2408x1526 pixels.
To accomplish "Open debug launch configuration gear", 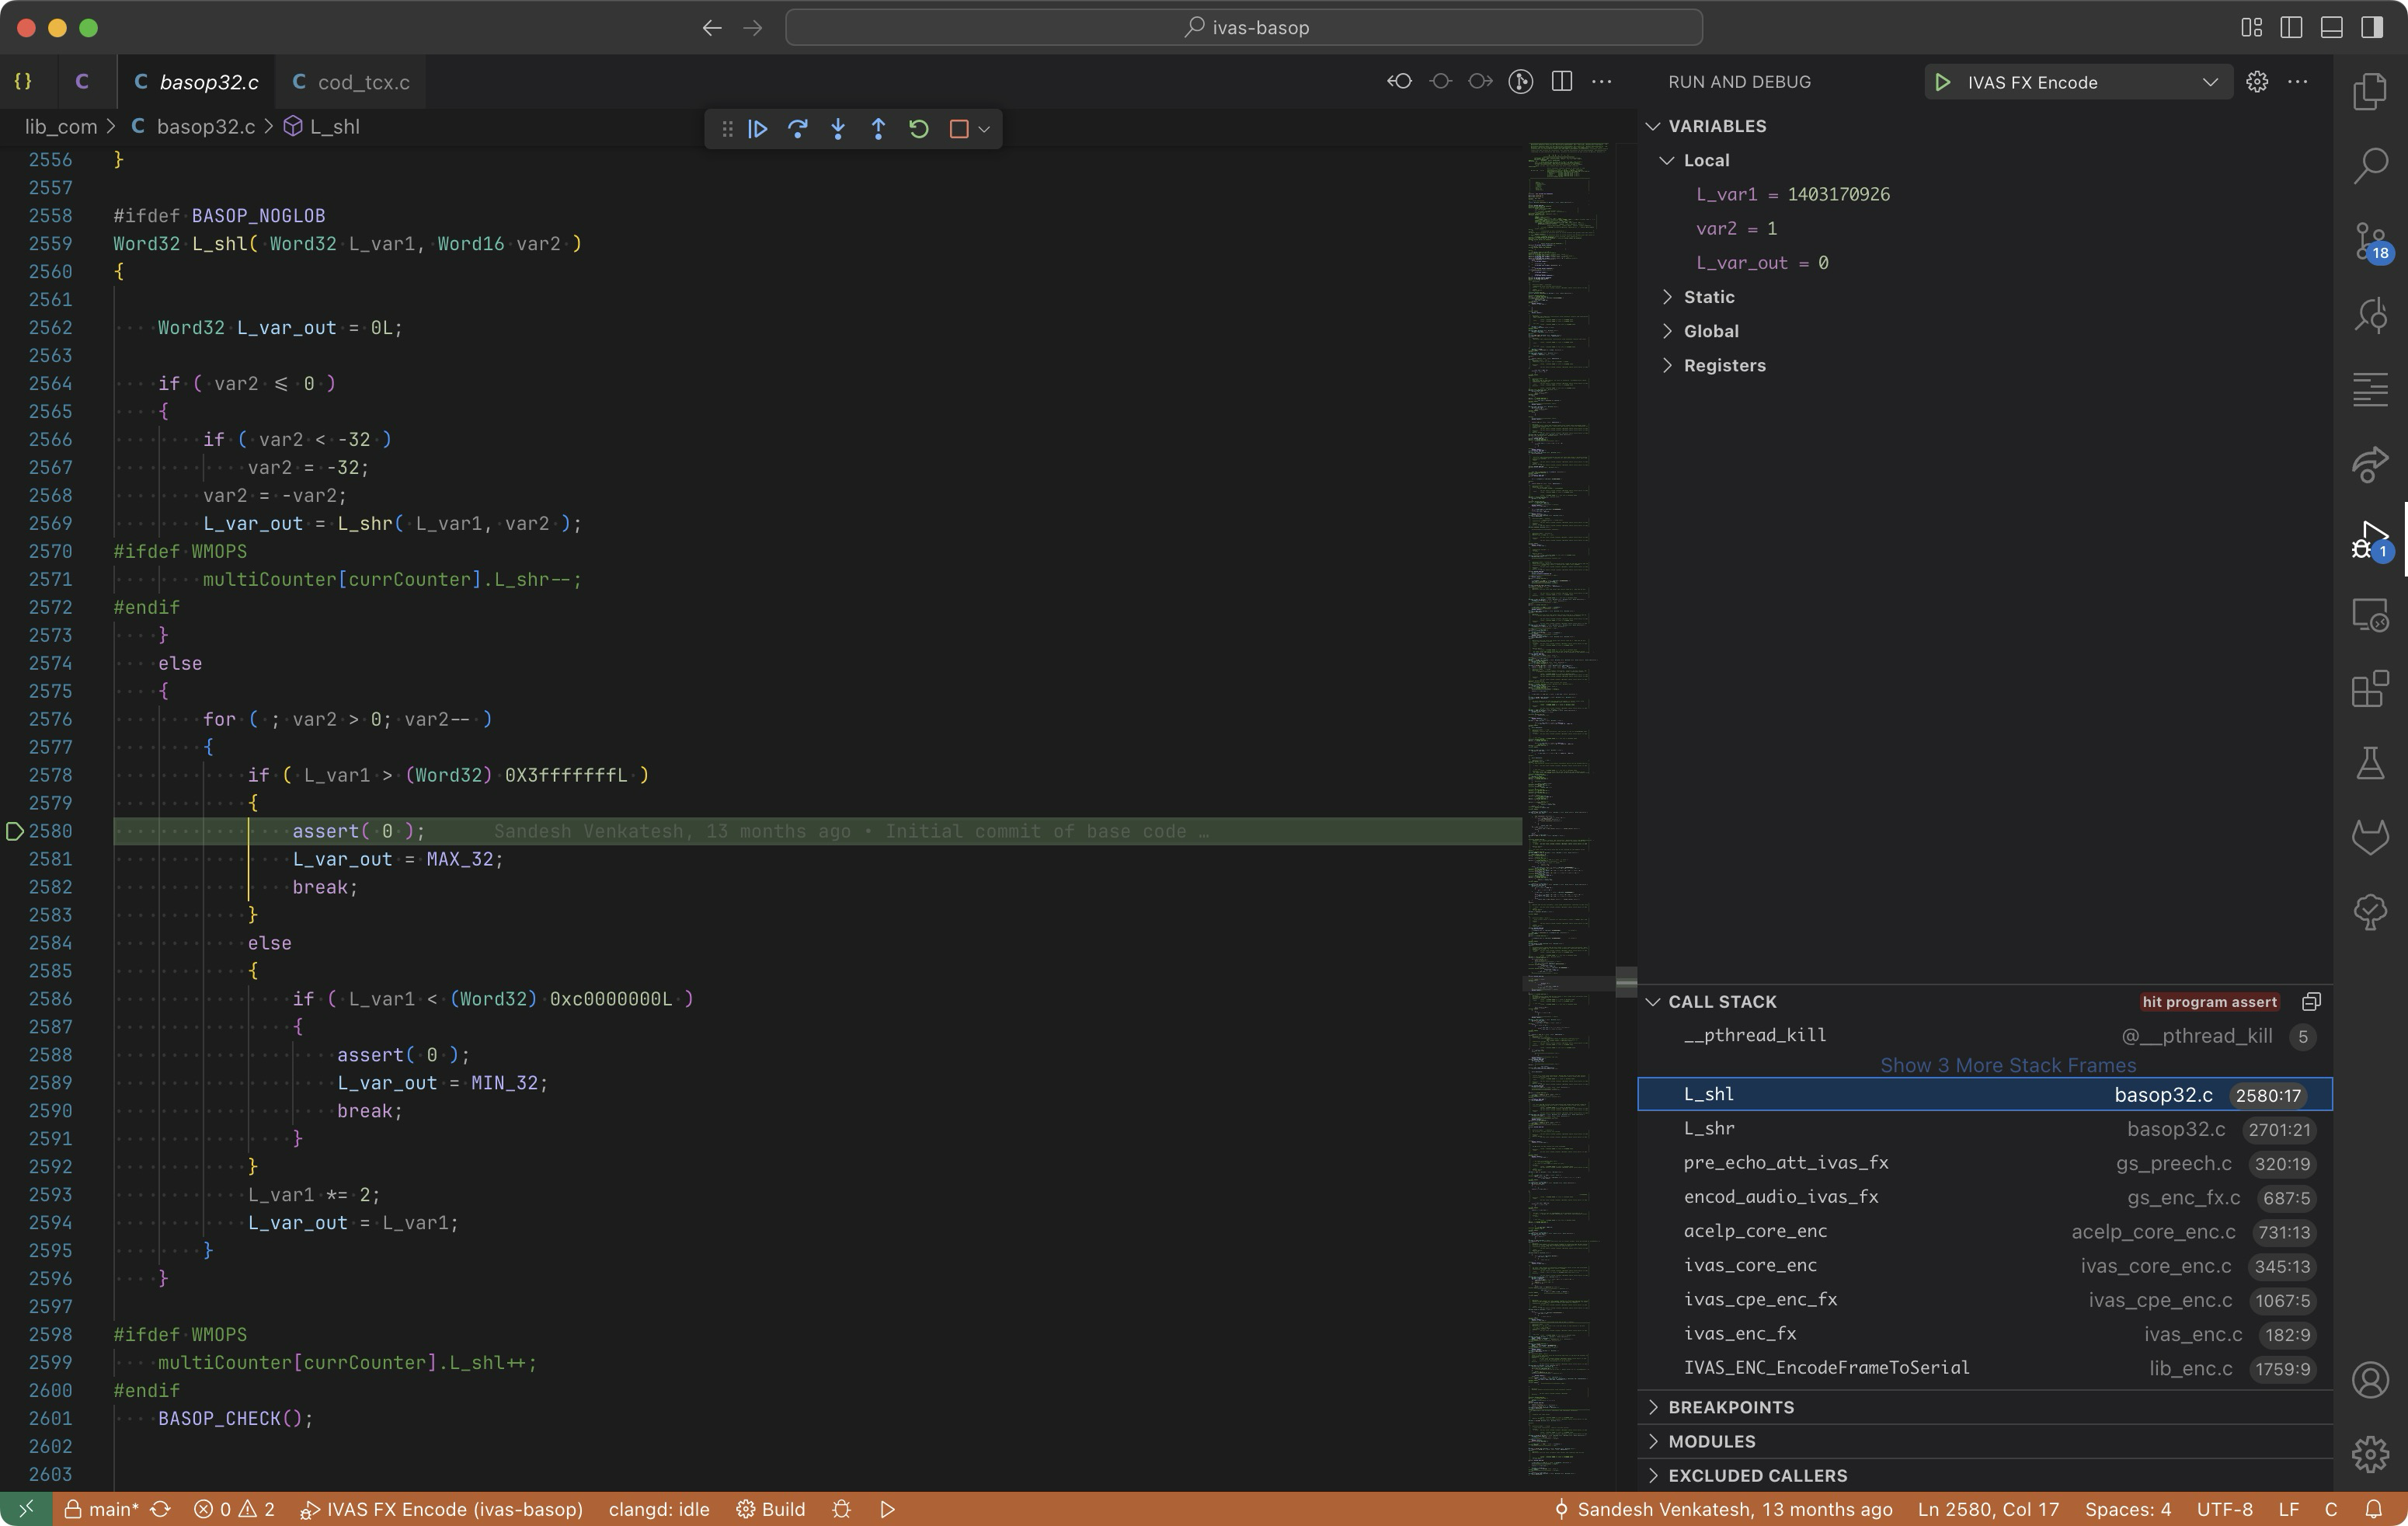I will click(2256, 82).
